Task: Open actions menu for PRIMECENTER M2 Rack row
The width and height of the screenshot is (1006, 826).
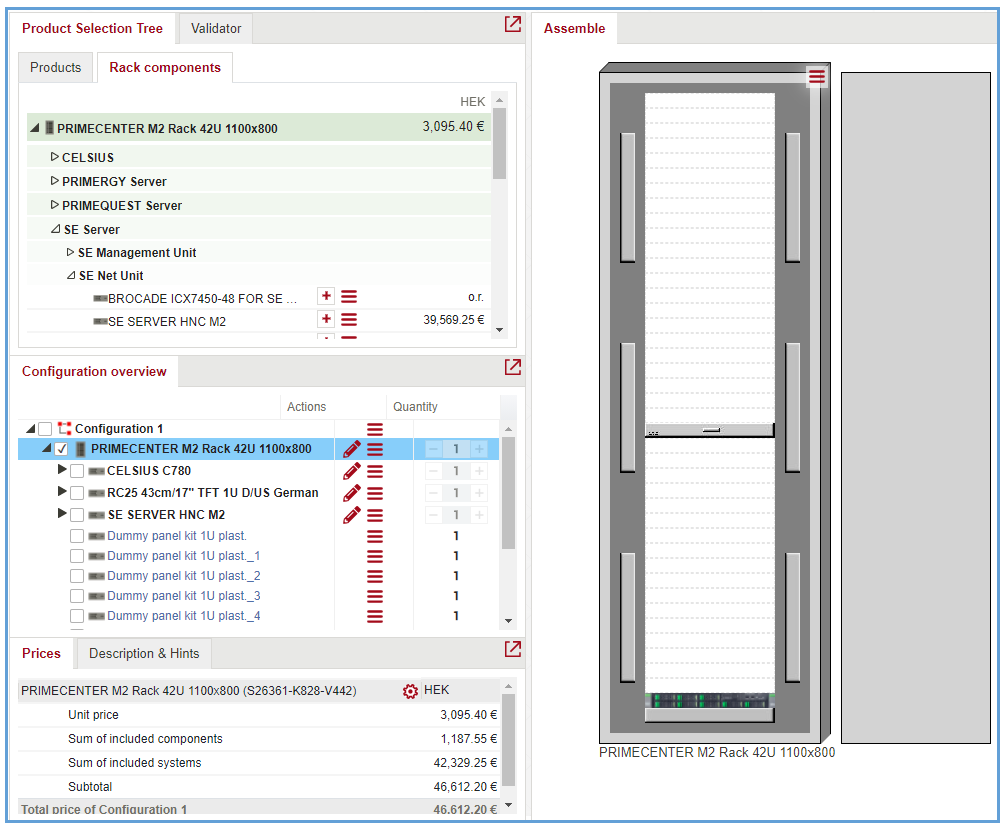Action: click(375, 449)
